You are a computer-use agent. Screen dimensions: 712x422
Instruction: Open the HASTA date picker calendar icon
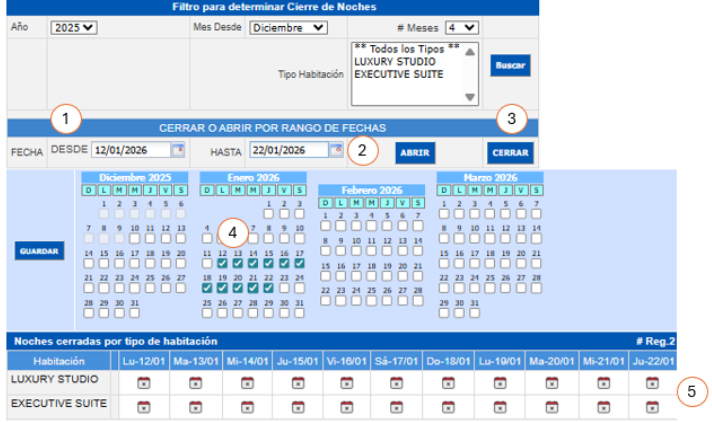tap(336, 151)
